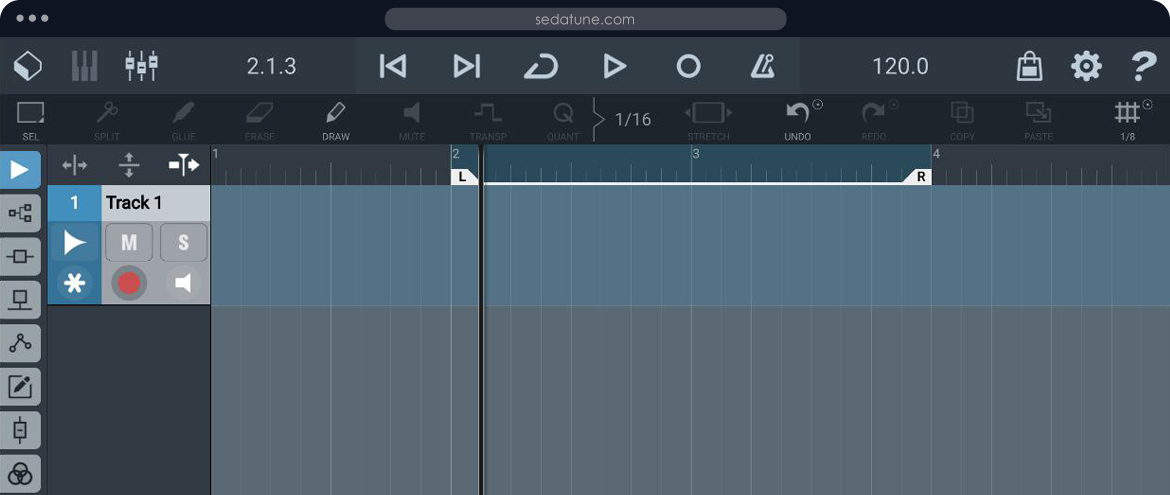Arm Track 1 for recording

click(x=129, y=283)
